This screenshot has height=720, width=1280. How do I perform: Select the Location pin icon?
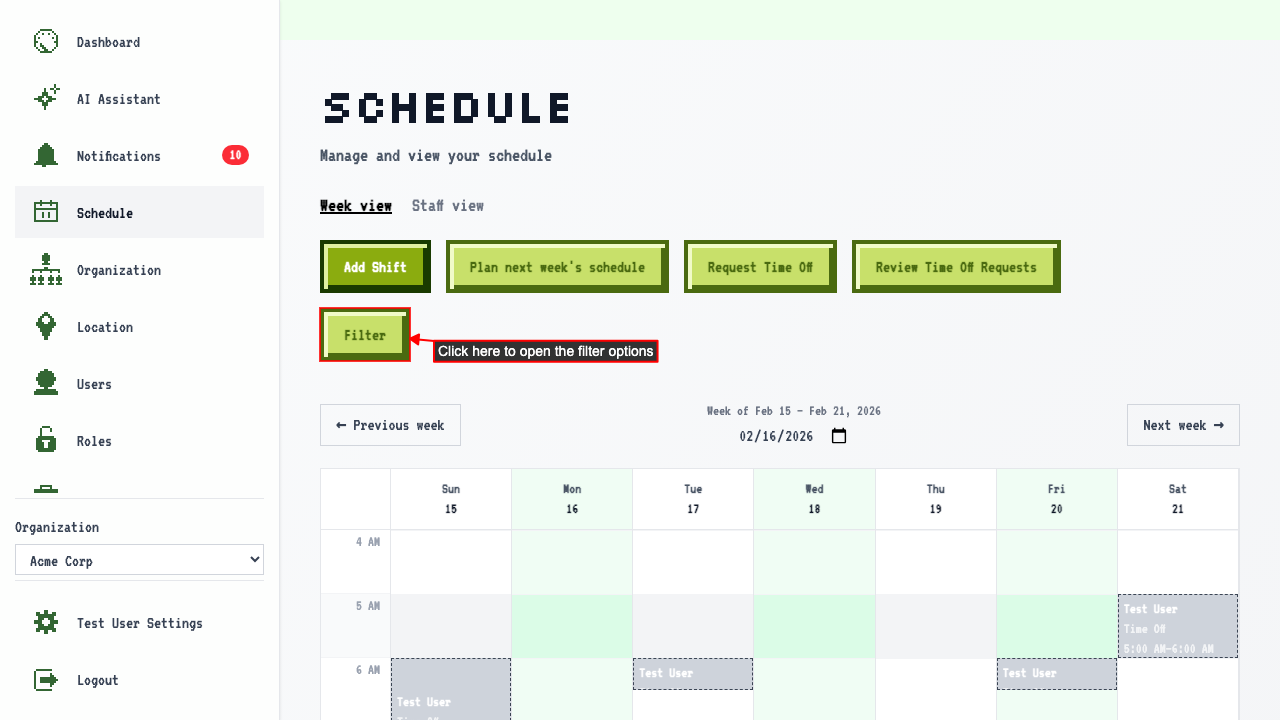[x=46, y=326]
